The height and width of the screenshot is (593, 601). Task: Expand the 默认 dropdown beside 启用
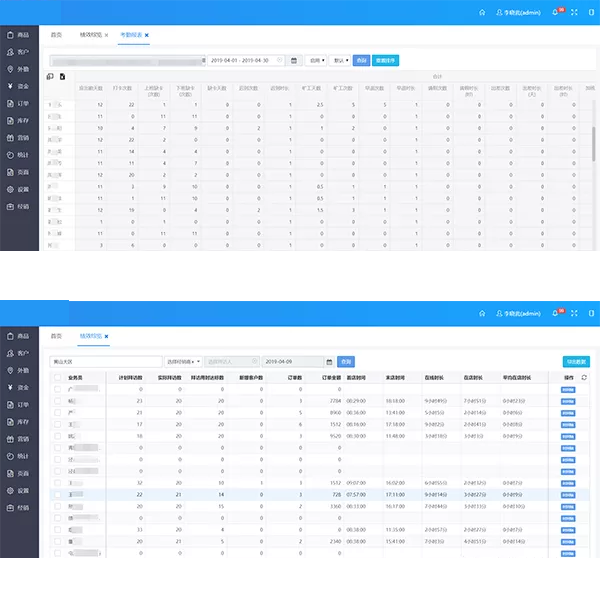340,60
